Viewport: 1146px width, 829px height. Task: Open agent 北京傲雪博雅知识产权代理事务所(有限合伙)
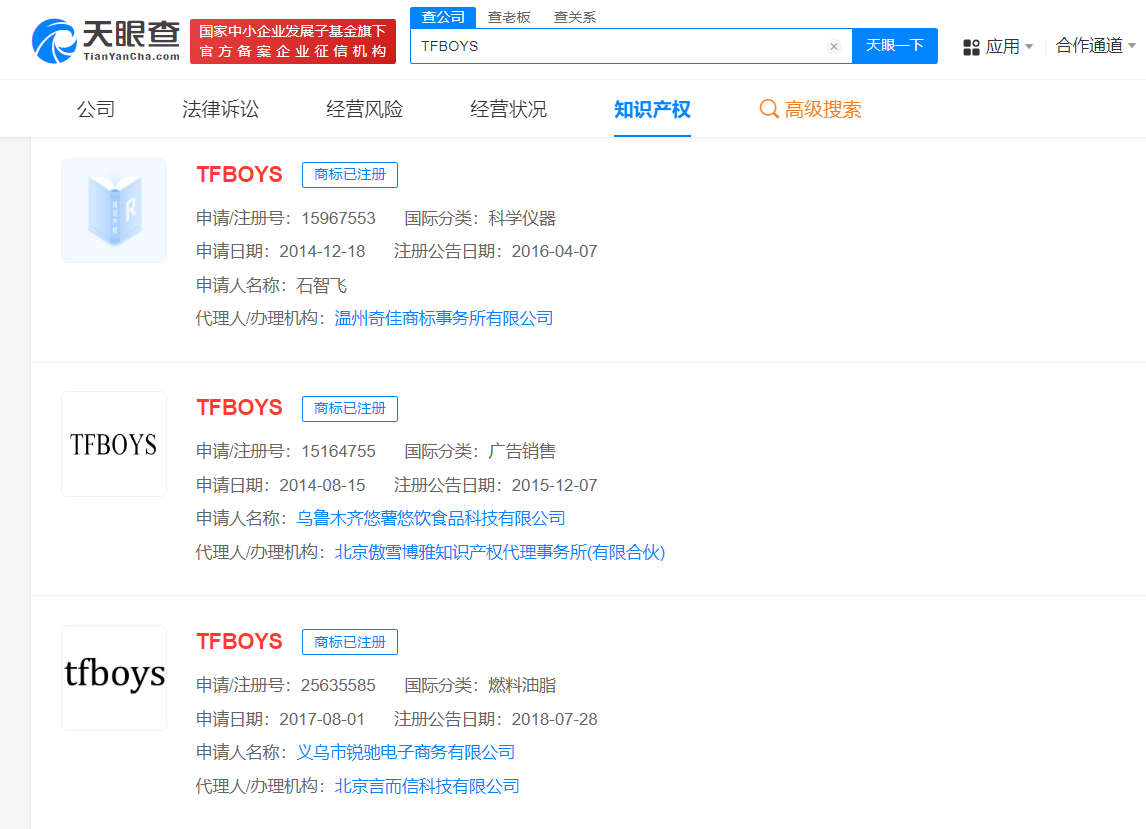click(500, 553)
